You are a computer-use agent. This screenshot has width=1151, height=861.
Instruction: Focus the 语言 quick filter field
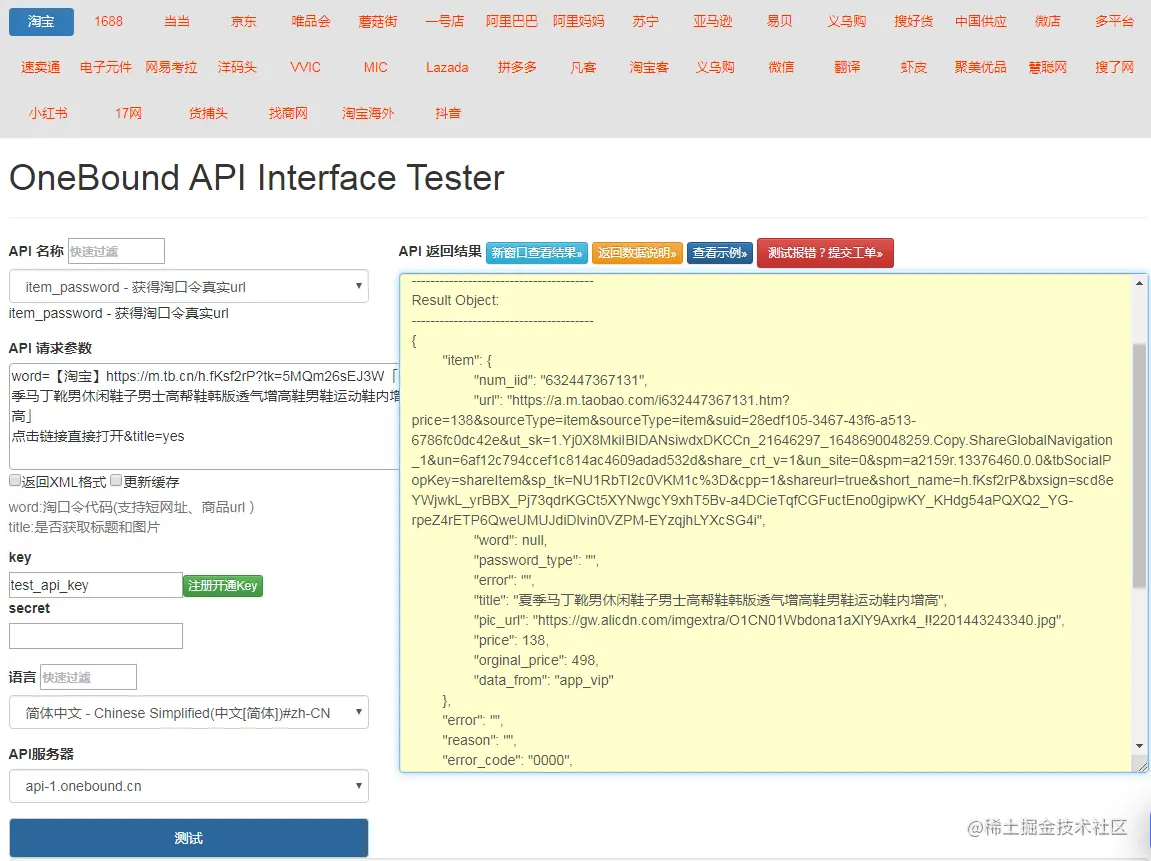coord(88,677)
